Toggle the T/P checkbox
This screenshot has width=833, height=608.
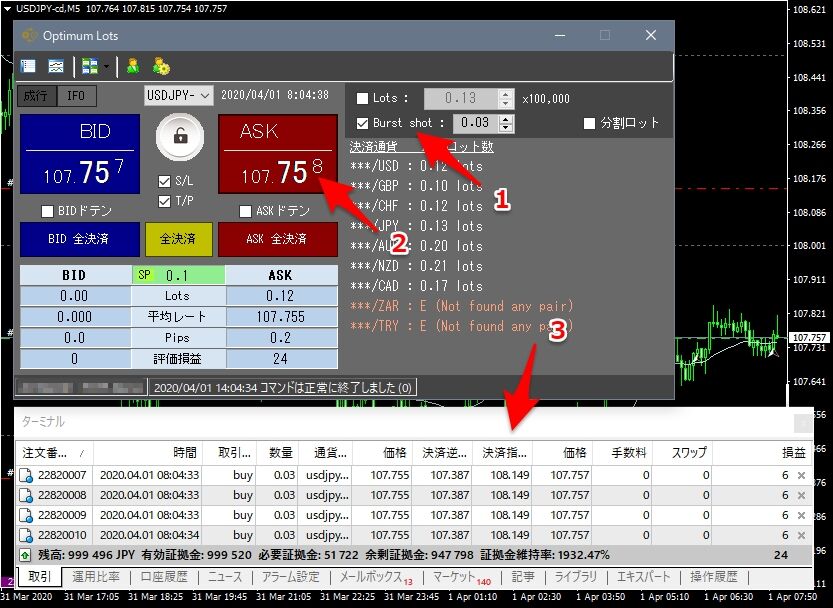pyautogui.click(x=165, y=201)
